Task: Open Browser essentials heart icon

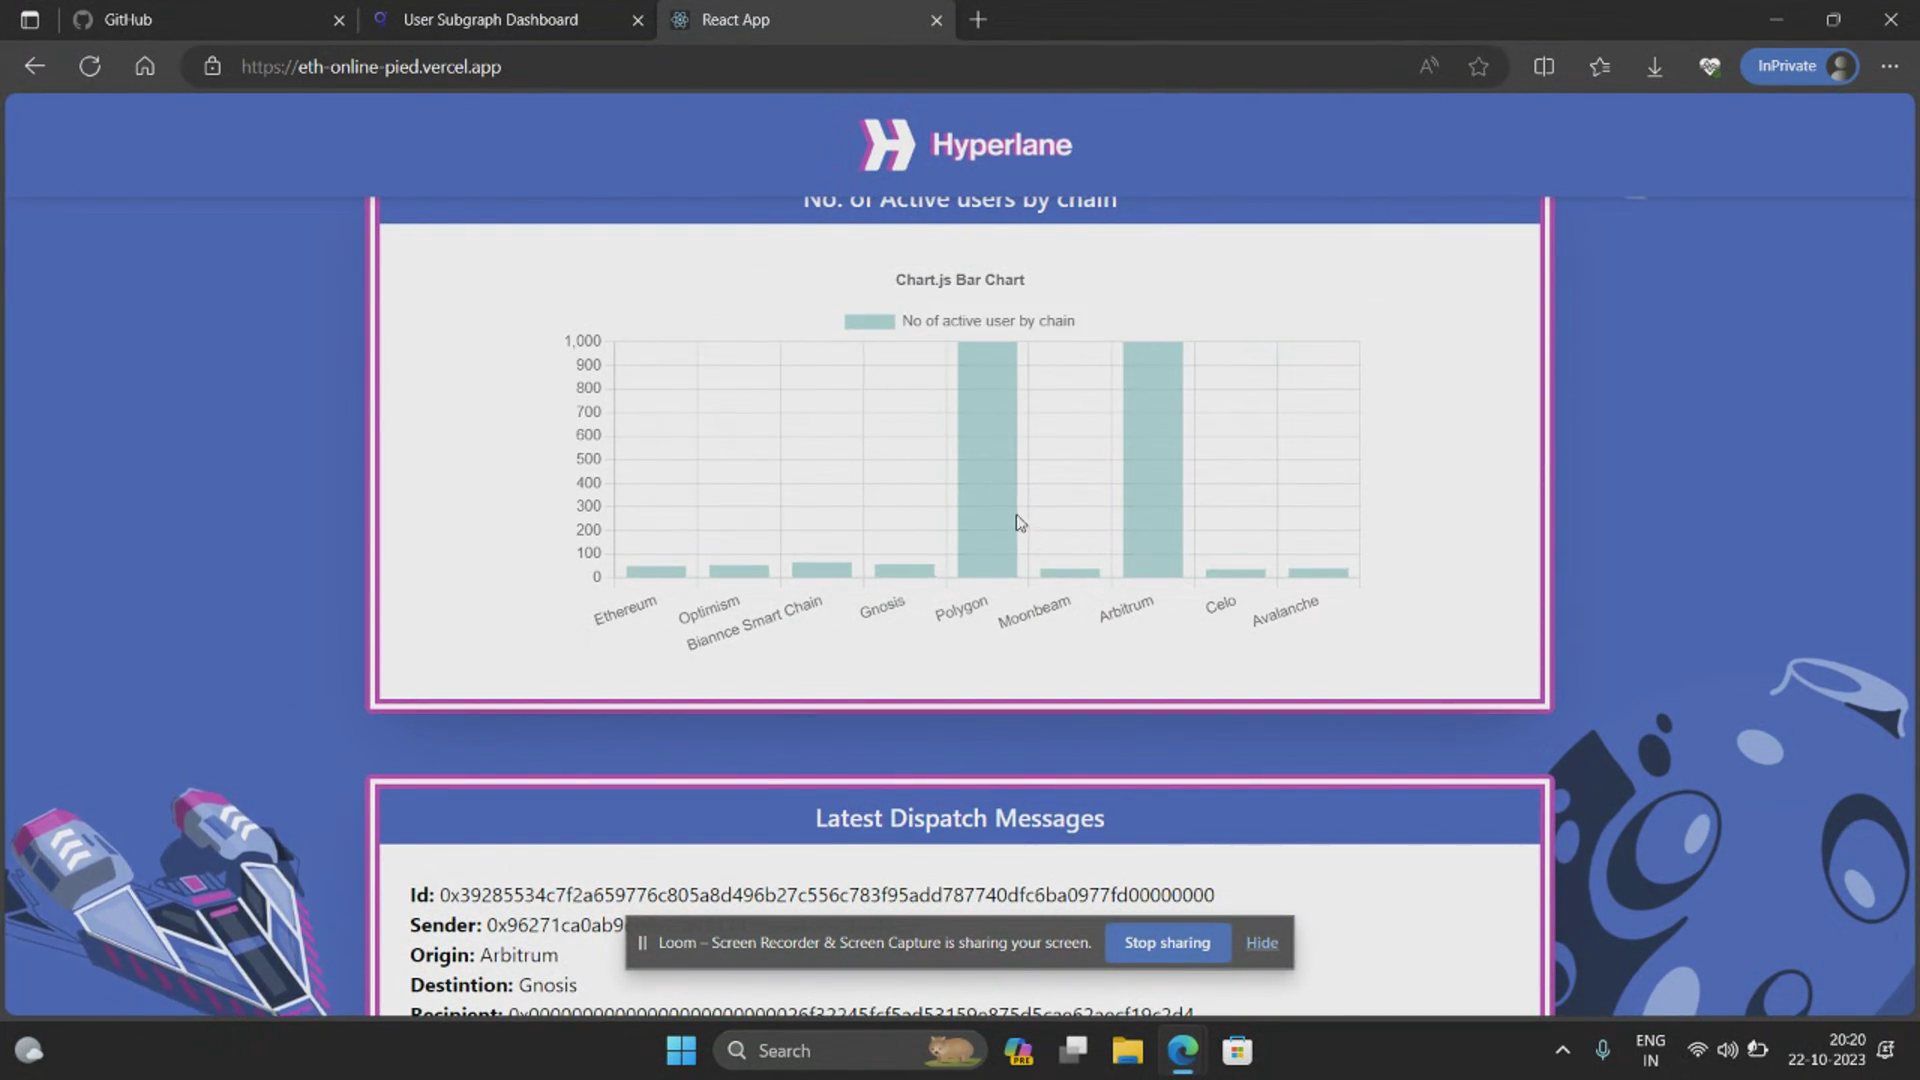Action: pyautogui.click(x=1710, y=67)
